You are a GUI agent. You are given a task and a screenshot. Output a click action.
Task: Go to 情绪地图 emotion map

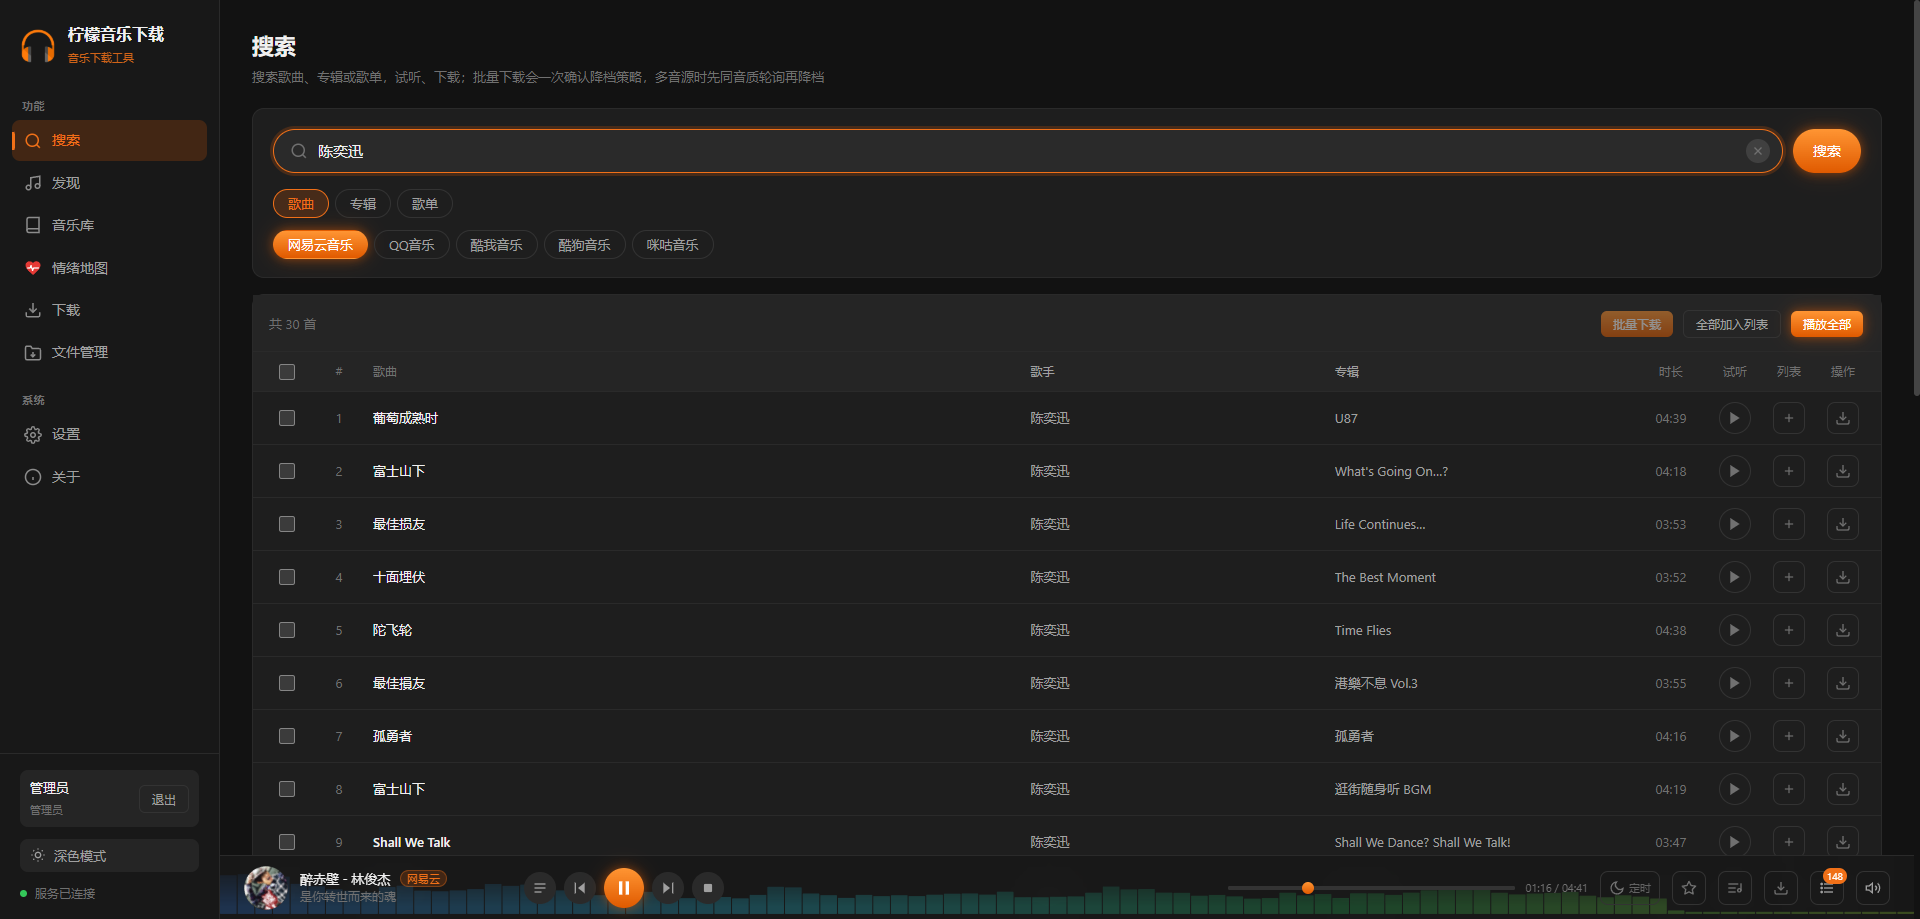[x=109, y=268]
